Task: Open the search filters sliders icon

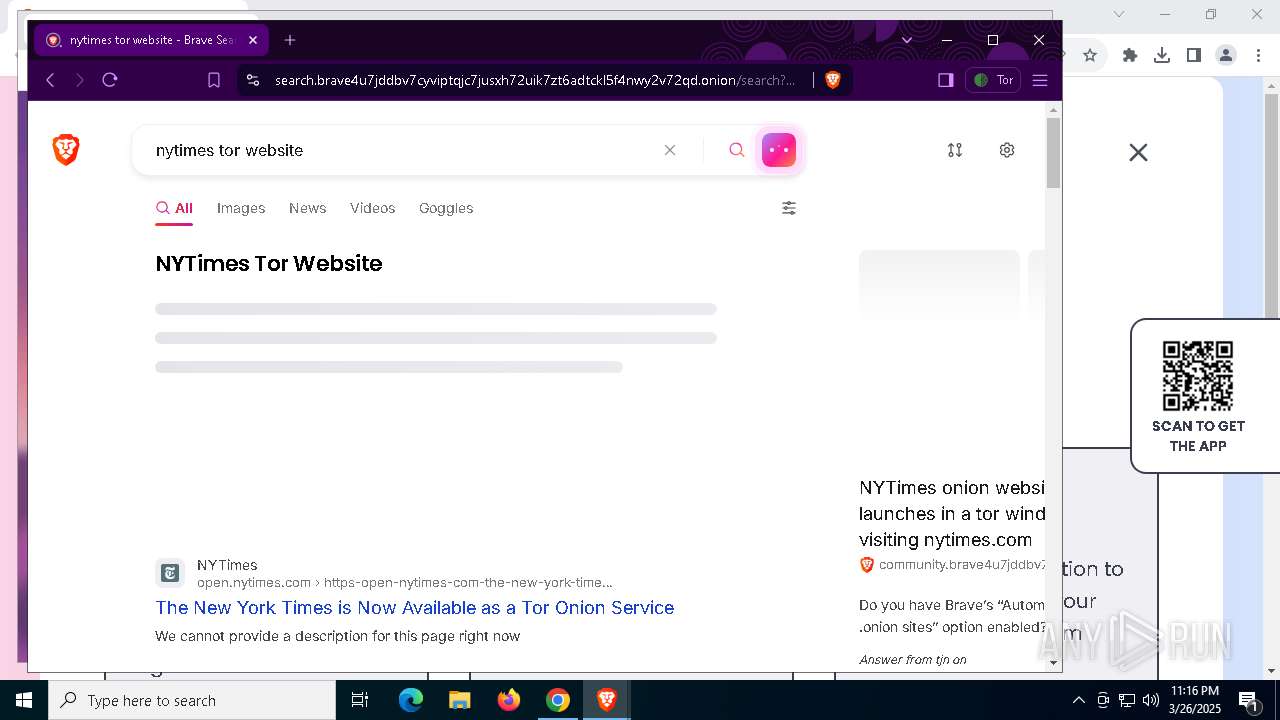Action: tap(789, 208)
